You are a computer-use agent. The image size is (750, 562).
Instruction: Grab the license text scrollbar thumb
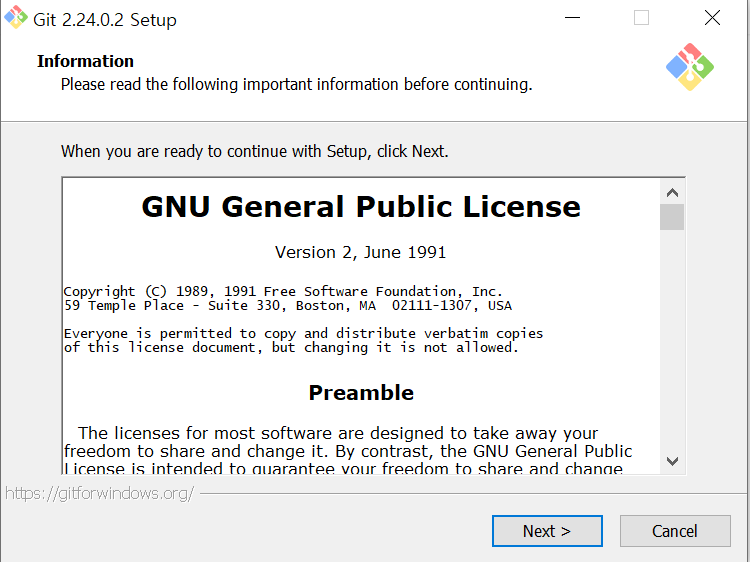tap(672, 217)
